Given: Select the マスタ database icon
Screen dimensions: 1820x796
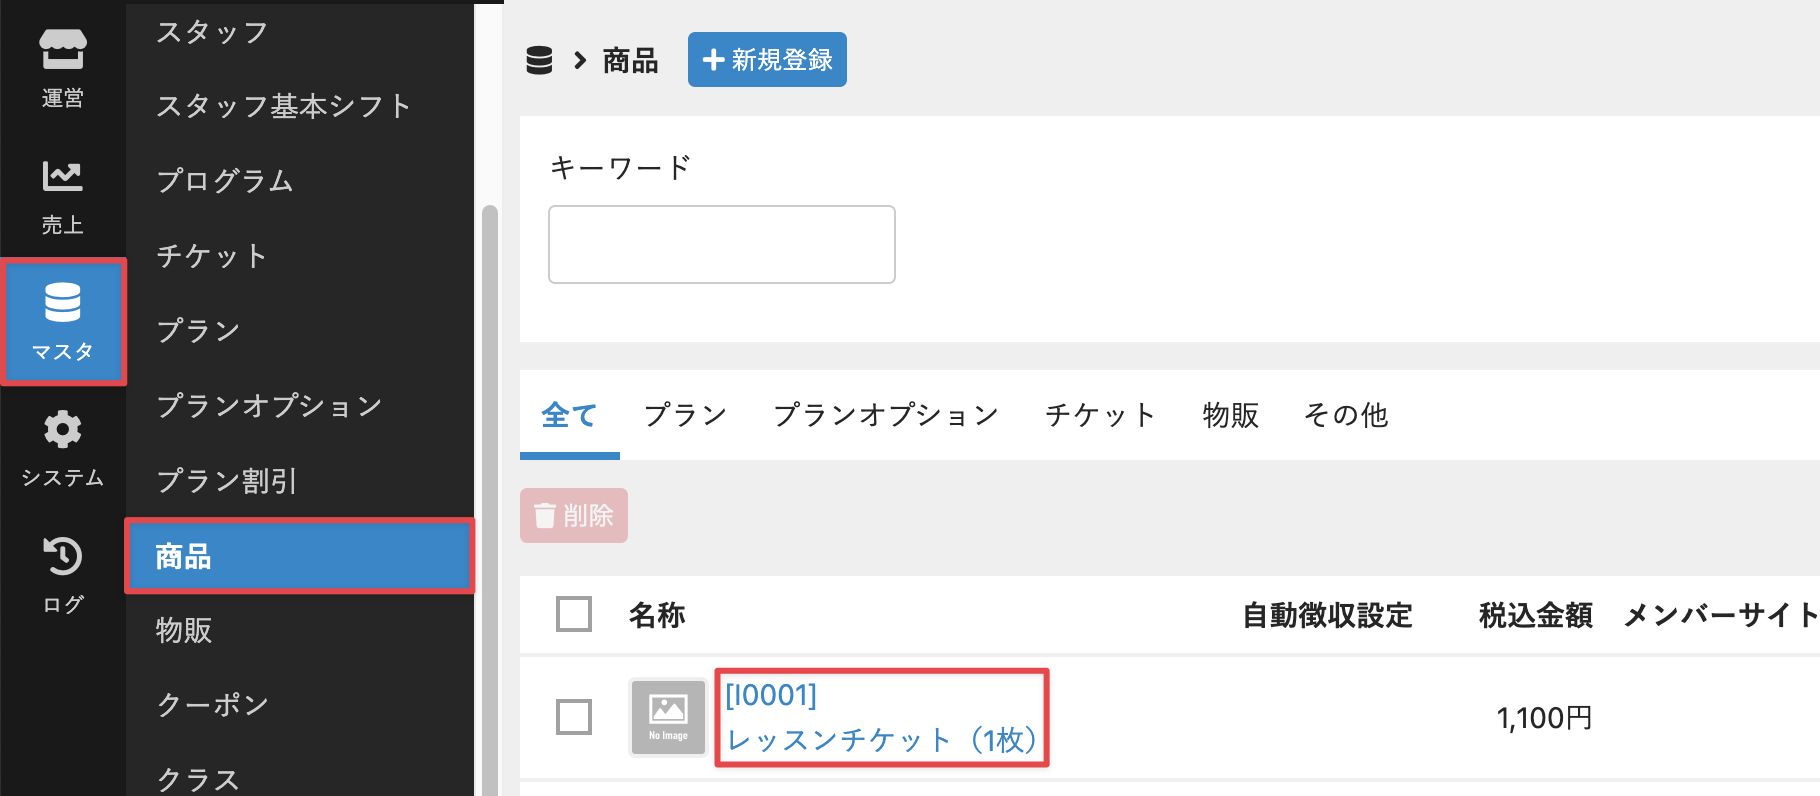Looking at the screenshot, I should point(63,321).
